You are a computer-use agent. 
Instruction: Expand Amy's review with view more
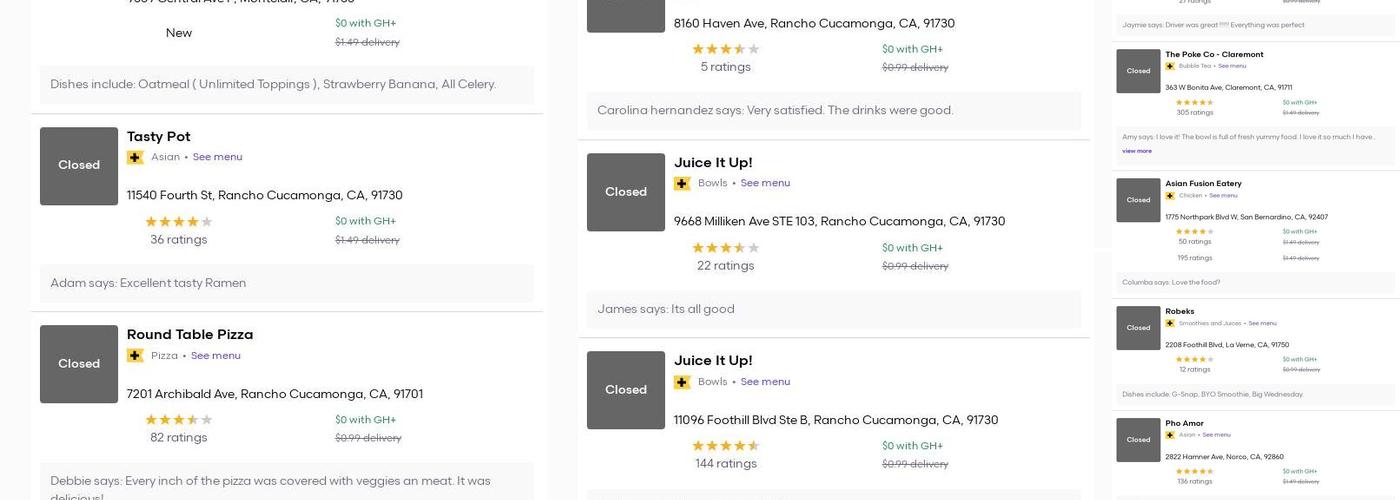1137,151
